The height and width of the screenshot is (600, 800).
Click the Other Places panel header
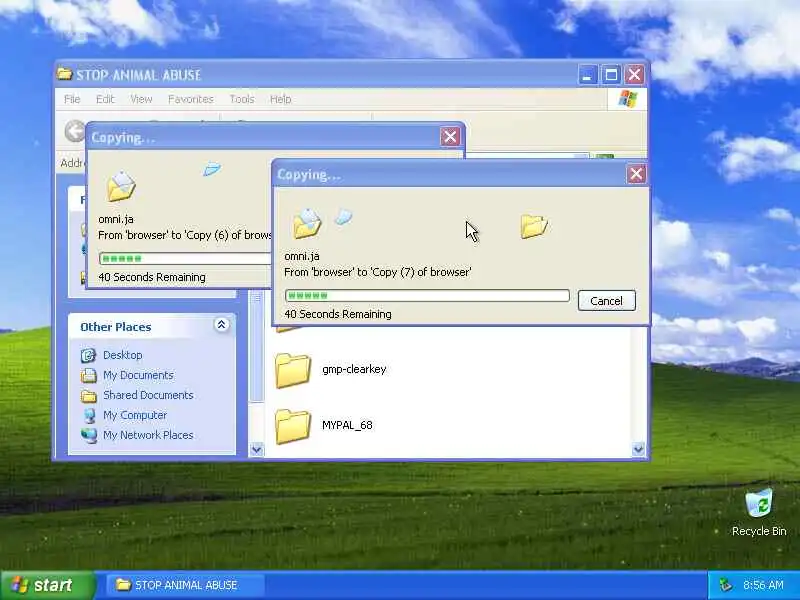coord(152,327)
